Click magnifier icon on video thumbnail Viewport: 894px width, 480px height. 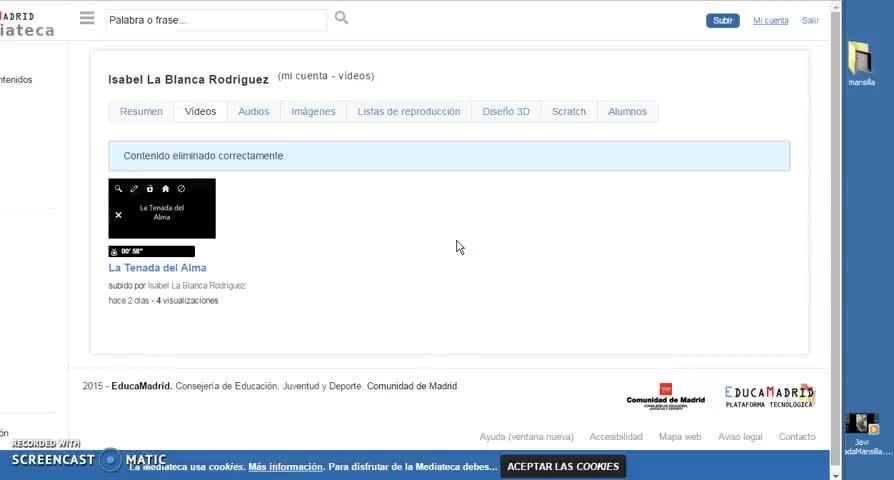click(x=118, y=189)
